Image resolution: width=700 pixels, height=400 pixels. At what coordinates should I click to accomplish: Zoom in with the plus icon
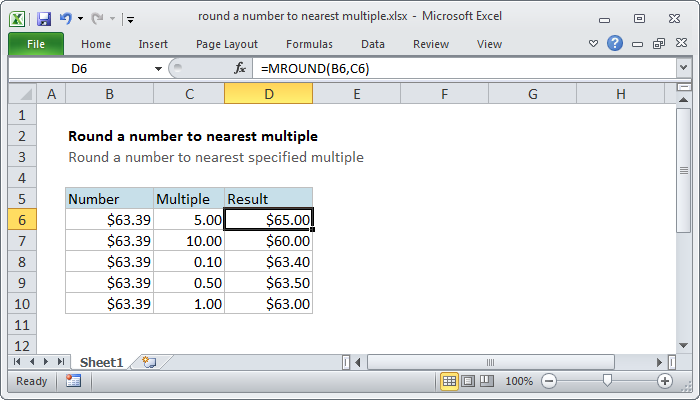tap(664, 381)
